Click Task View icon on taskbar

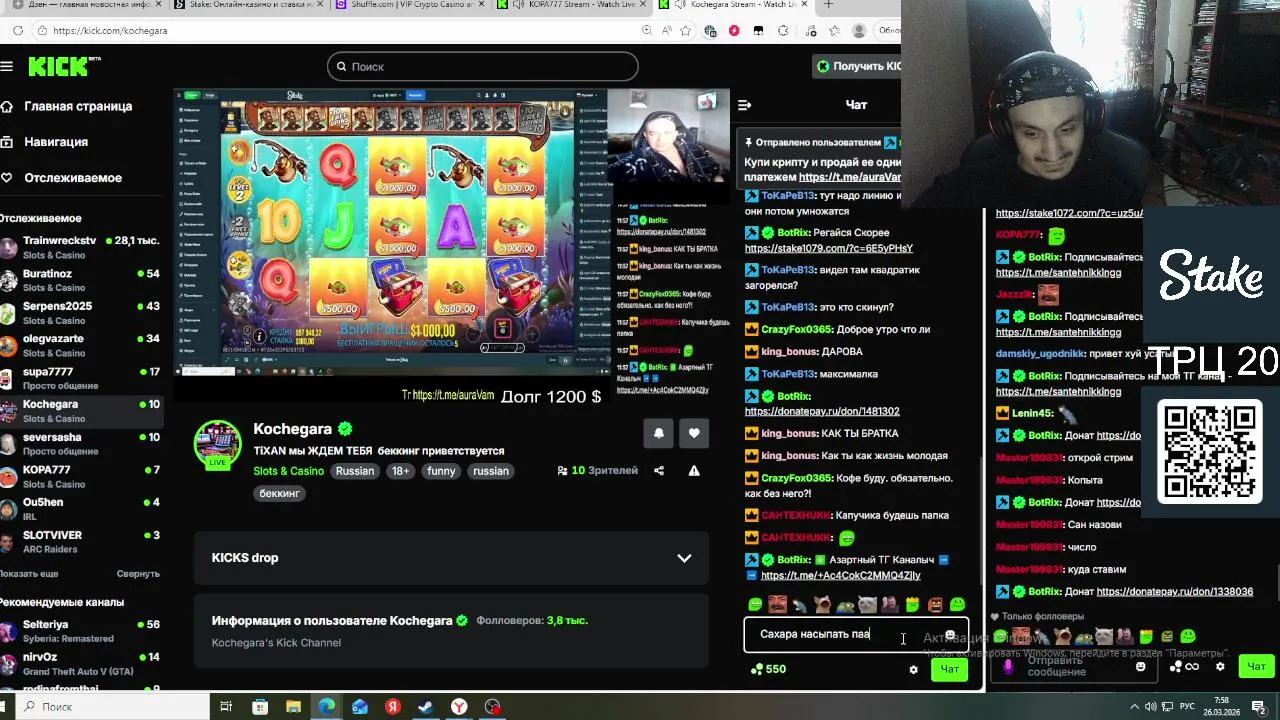click(x=226, y=707)
